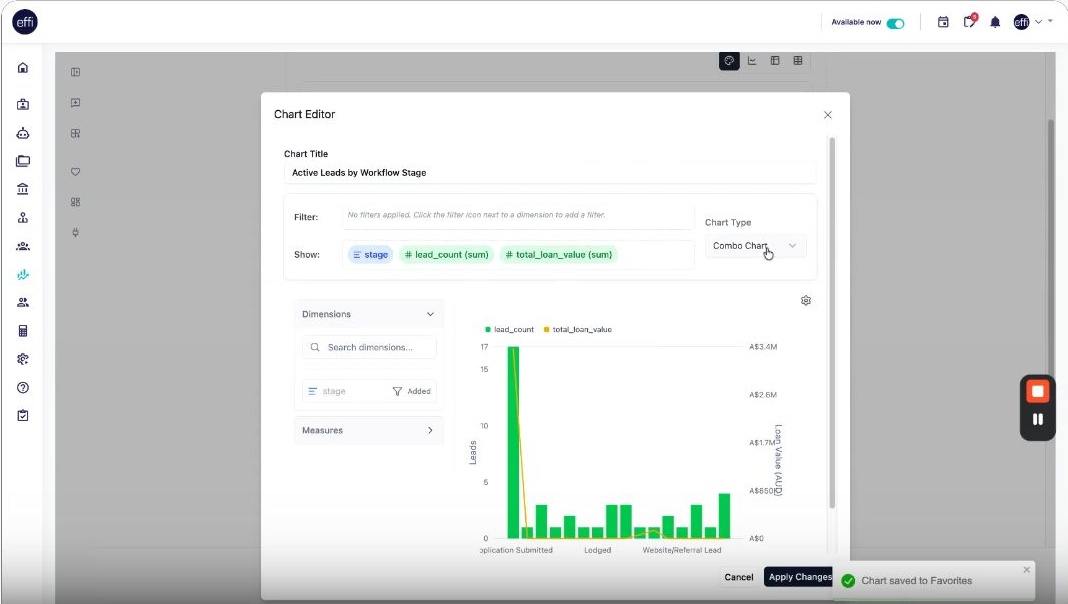The image size is (1068, 604).
Task: Click the filter funnel icon beside stage
Action: point(397,392)
